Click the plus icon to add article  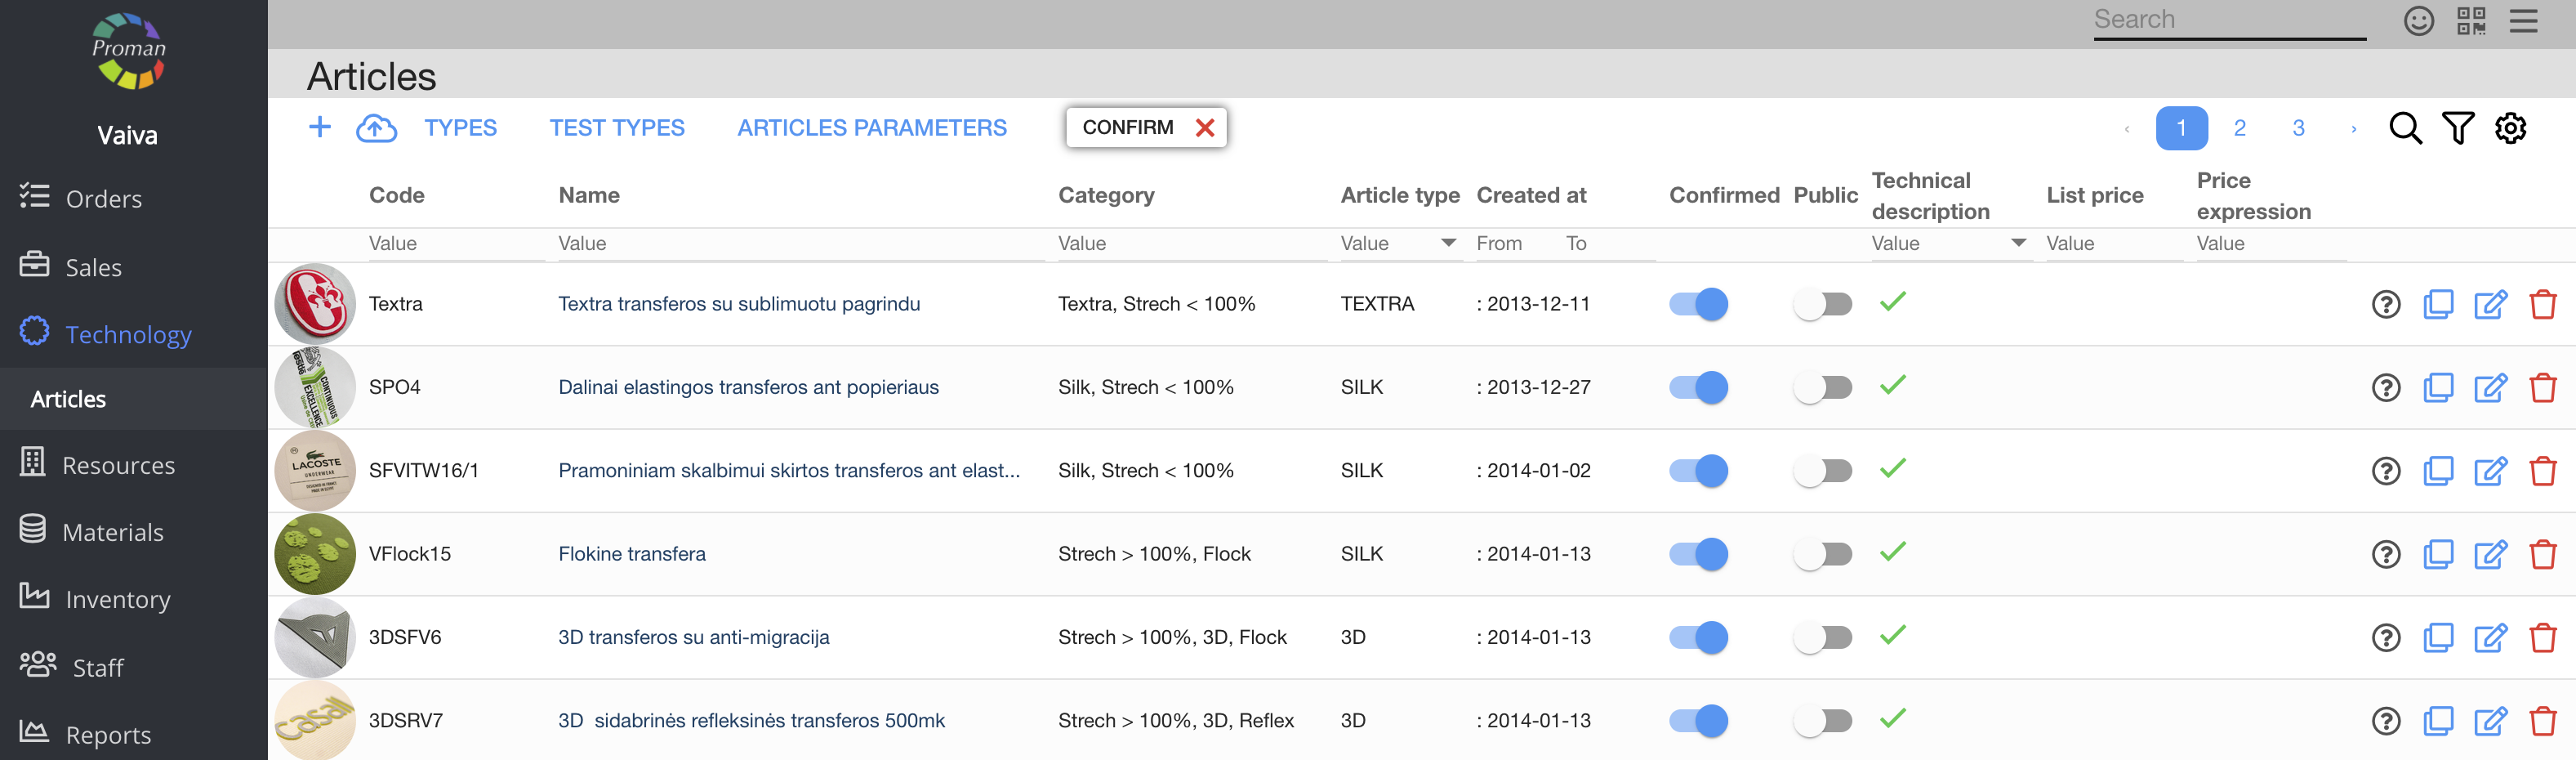point(319,127)
